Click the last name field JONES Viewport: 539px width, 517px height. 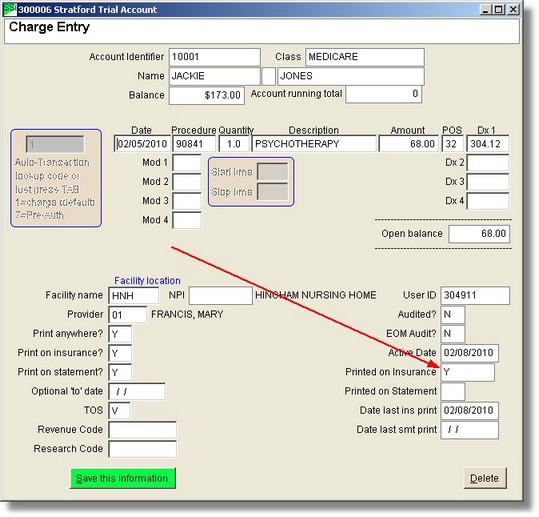[x=351, y=76]
